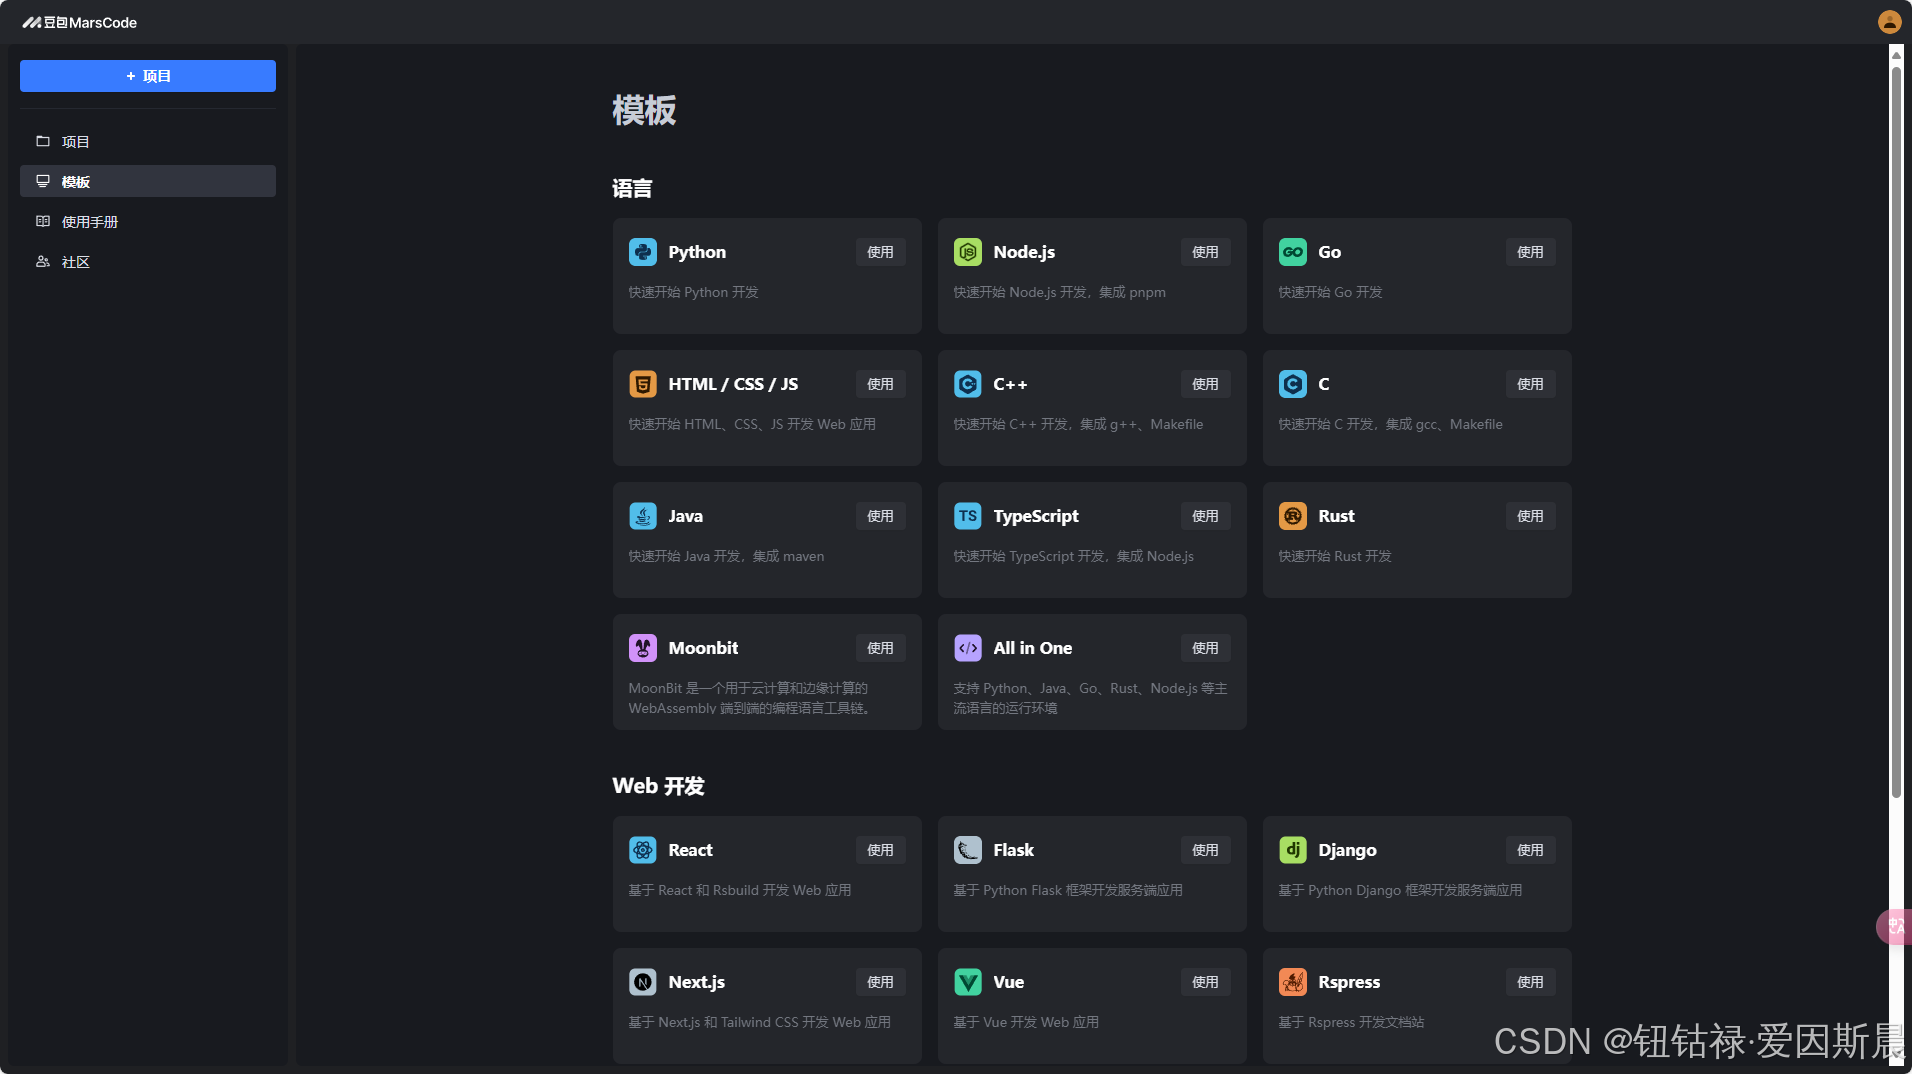Open 项目 in the sidebar
Viewport: 1912px width, 1074px height.
tap(148, 142)
